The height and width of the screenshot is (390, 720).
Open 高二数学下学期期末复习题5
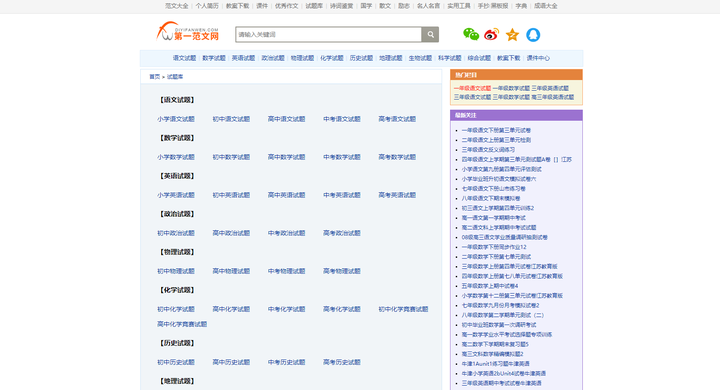click(x=495, y=344)
